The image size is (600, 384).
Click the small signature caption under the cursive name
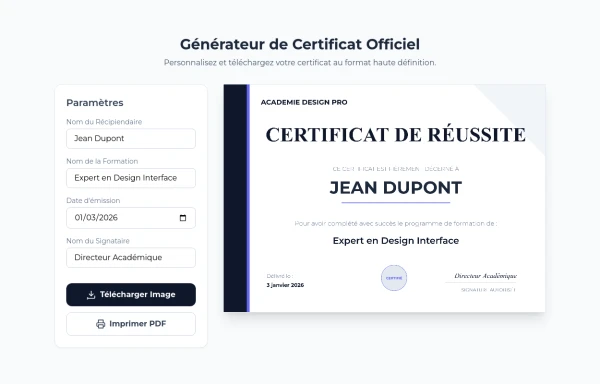(x=488, y=290)
